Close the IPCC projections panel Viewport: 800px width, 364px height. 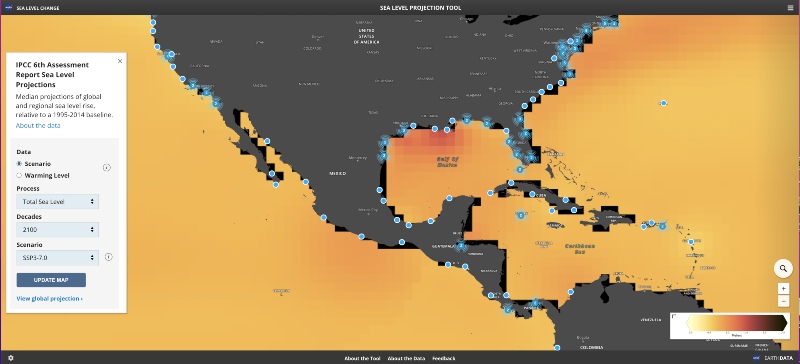120,61
